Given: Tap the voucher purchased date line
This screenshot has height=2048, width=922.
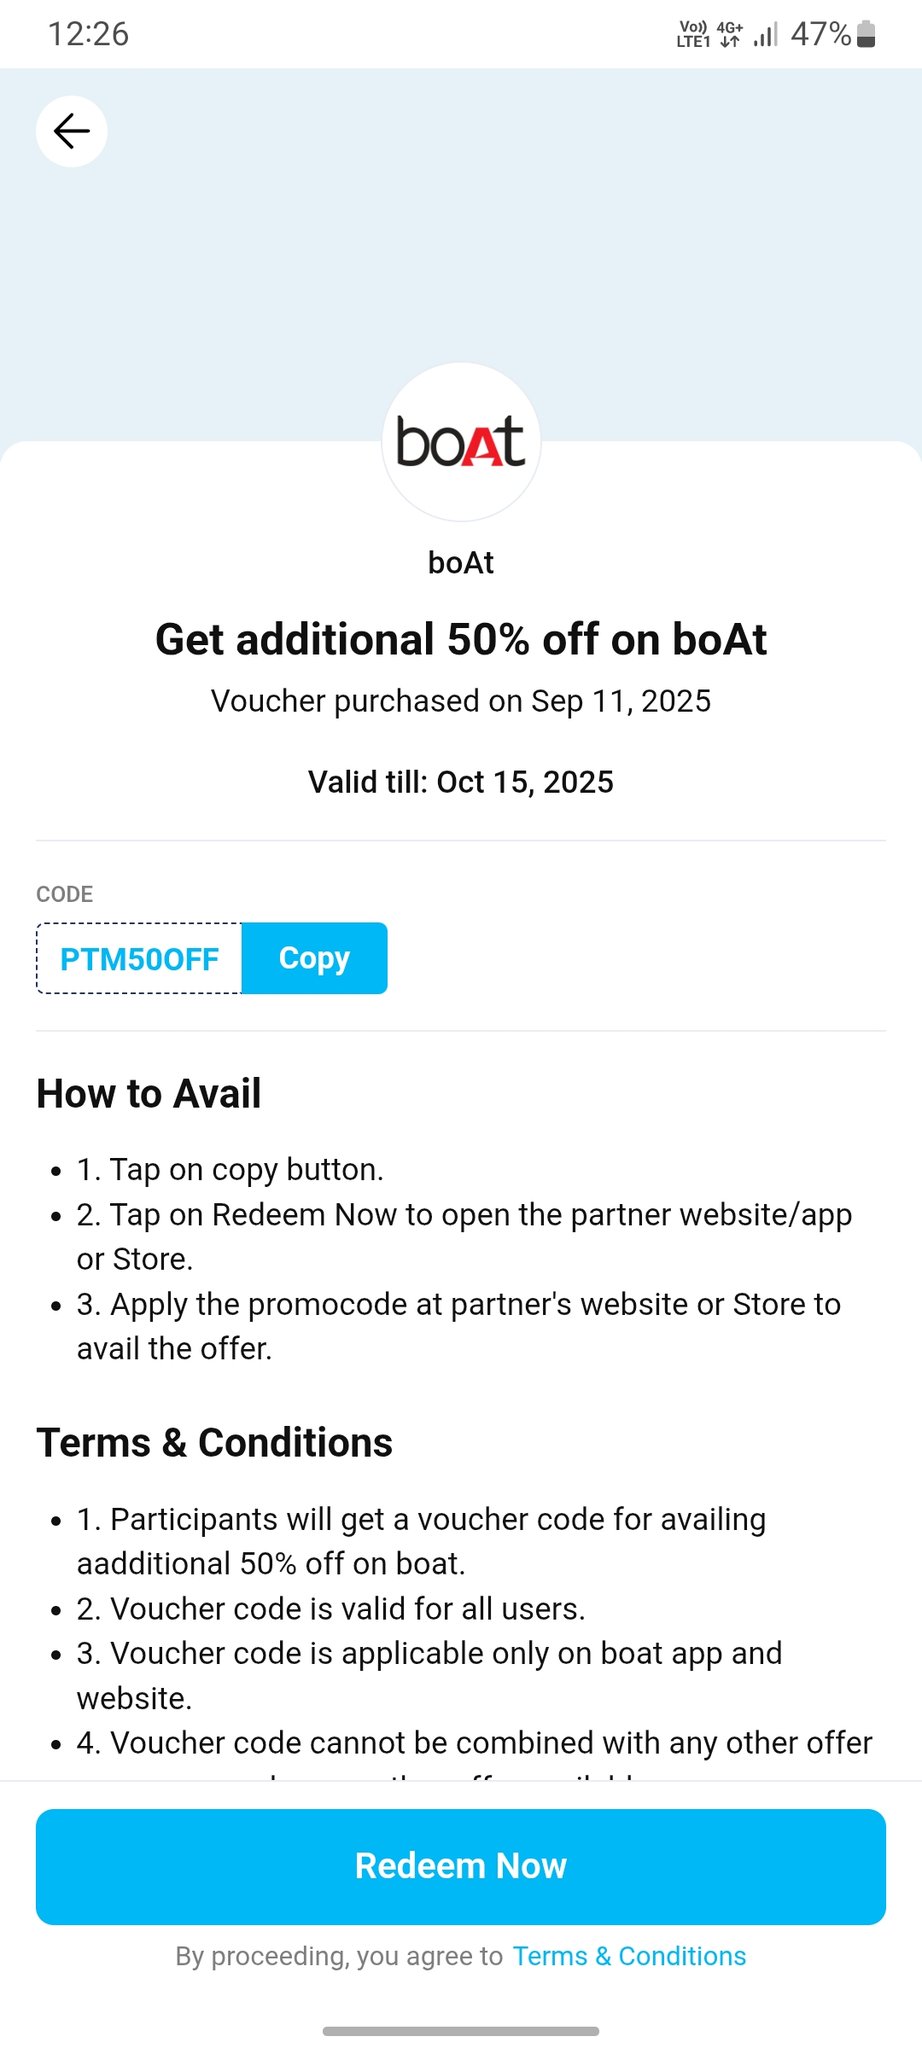Looking at the screenshot, I should [x=461, y=701].
